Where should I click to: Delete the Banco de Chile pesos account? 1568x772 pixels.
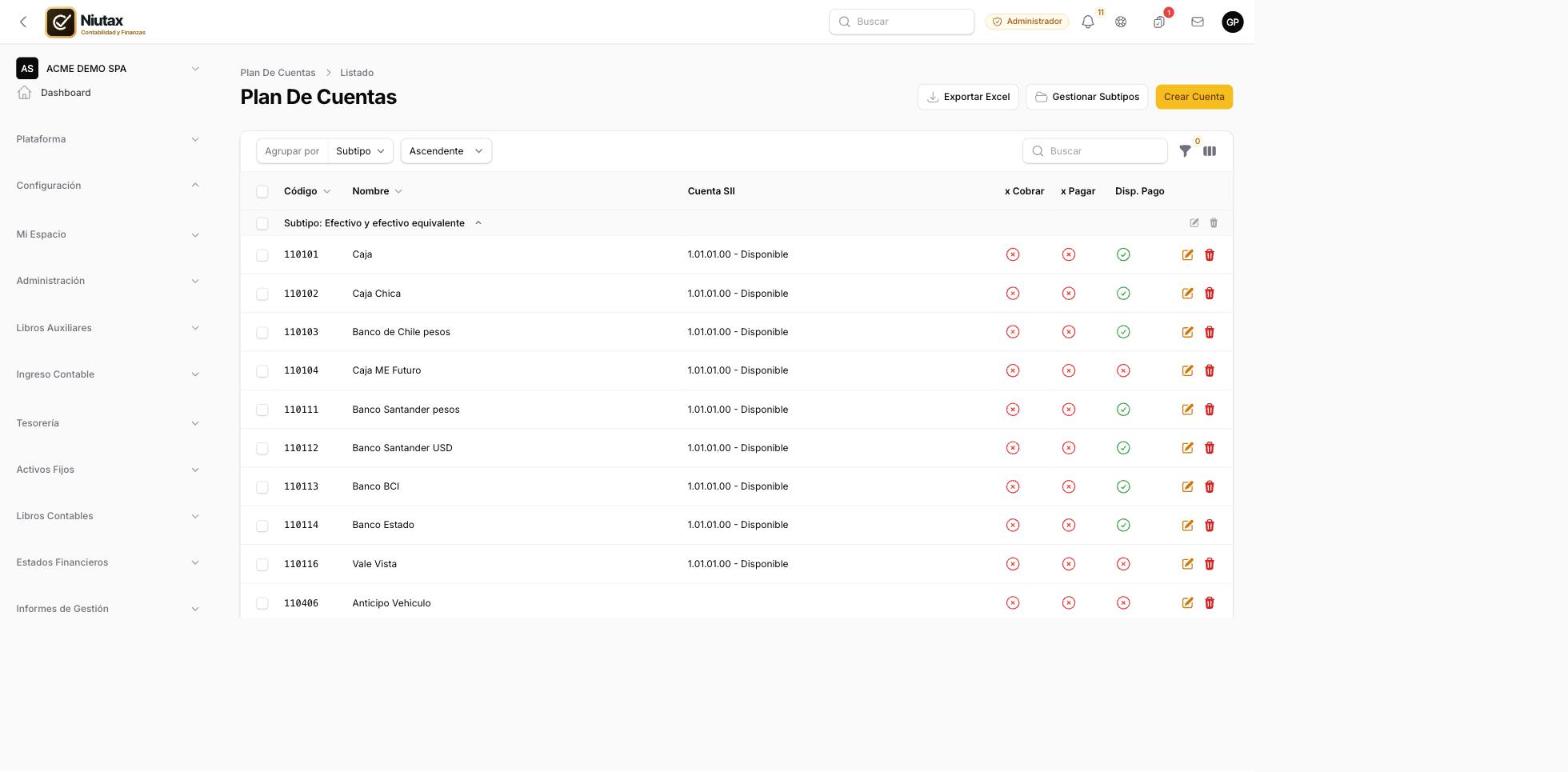1209,332
